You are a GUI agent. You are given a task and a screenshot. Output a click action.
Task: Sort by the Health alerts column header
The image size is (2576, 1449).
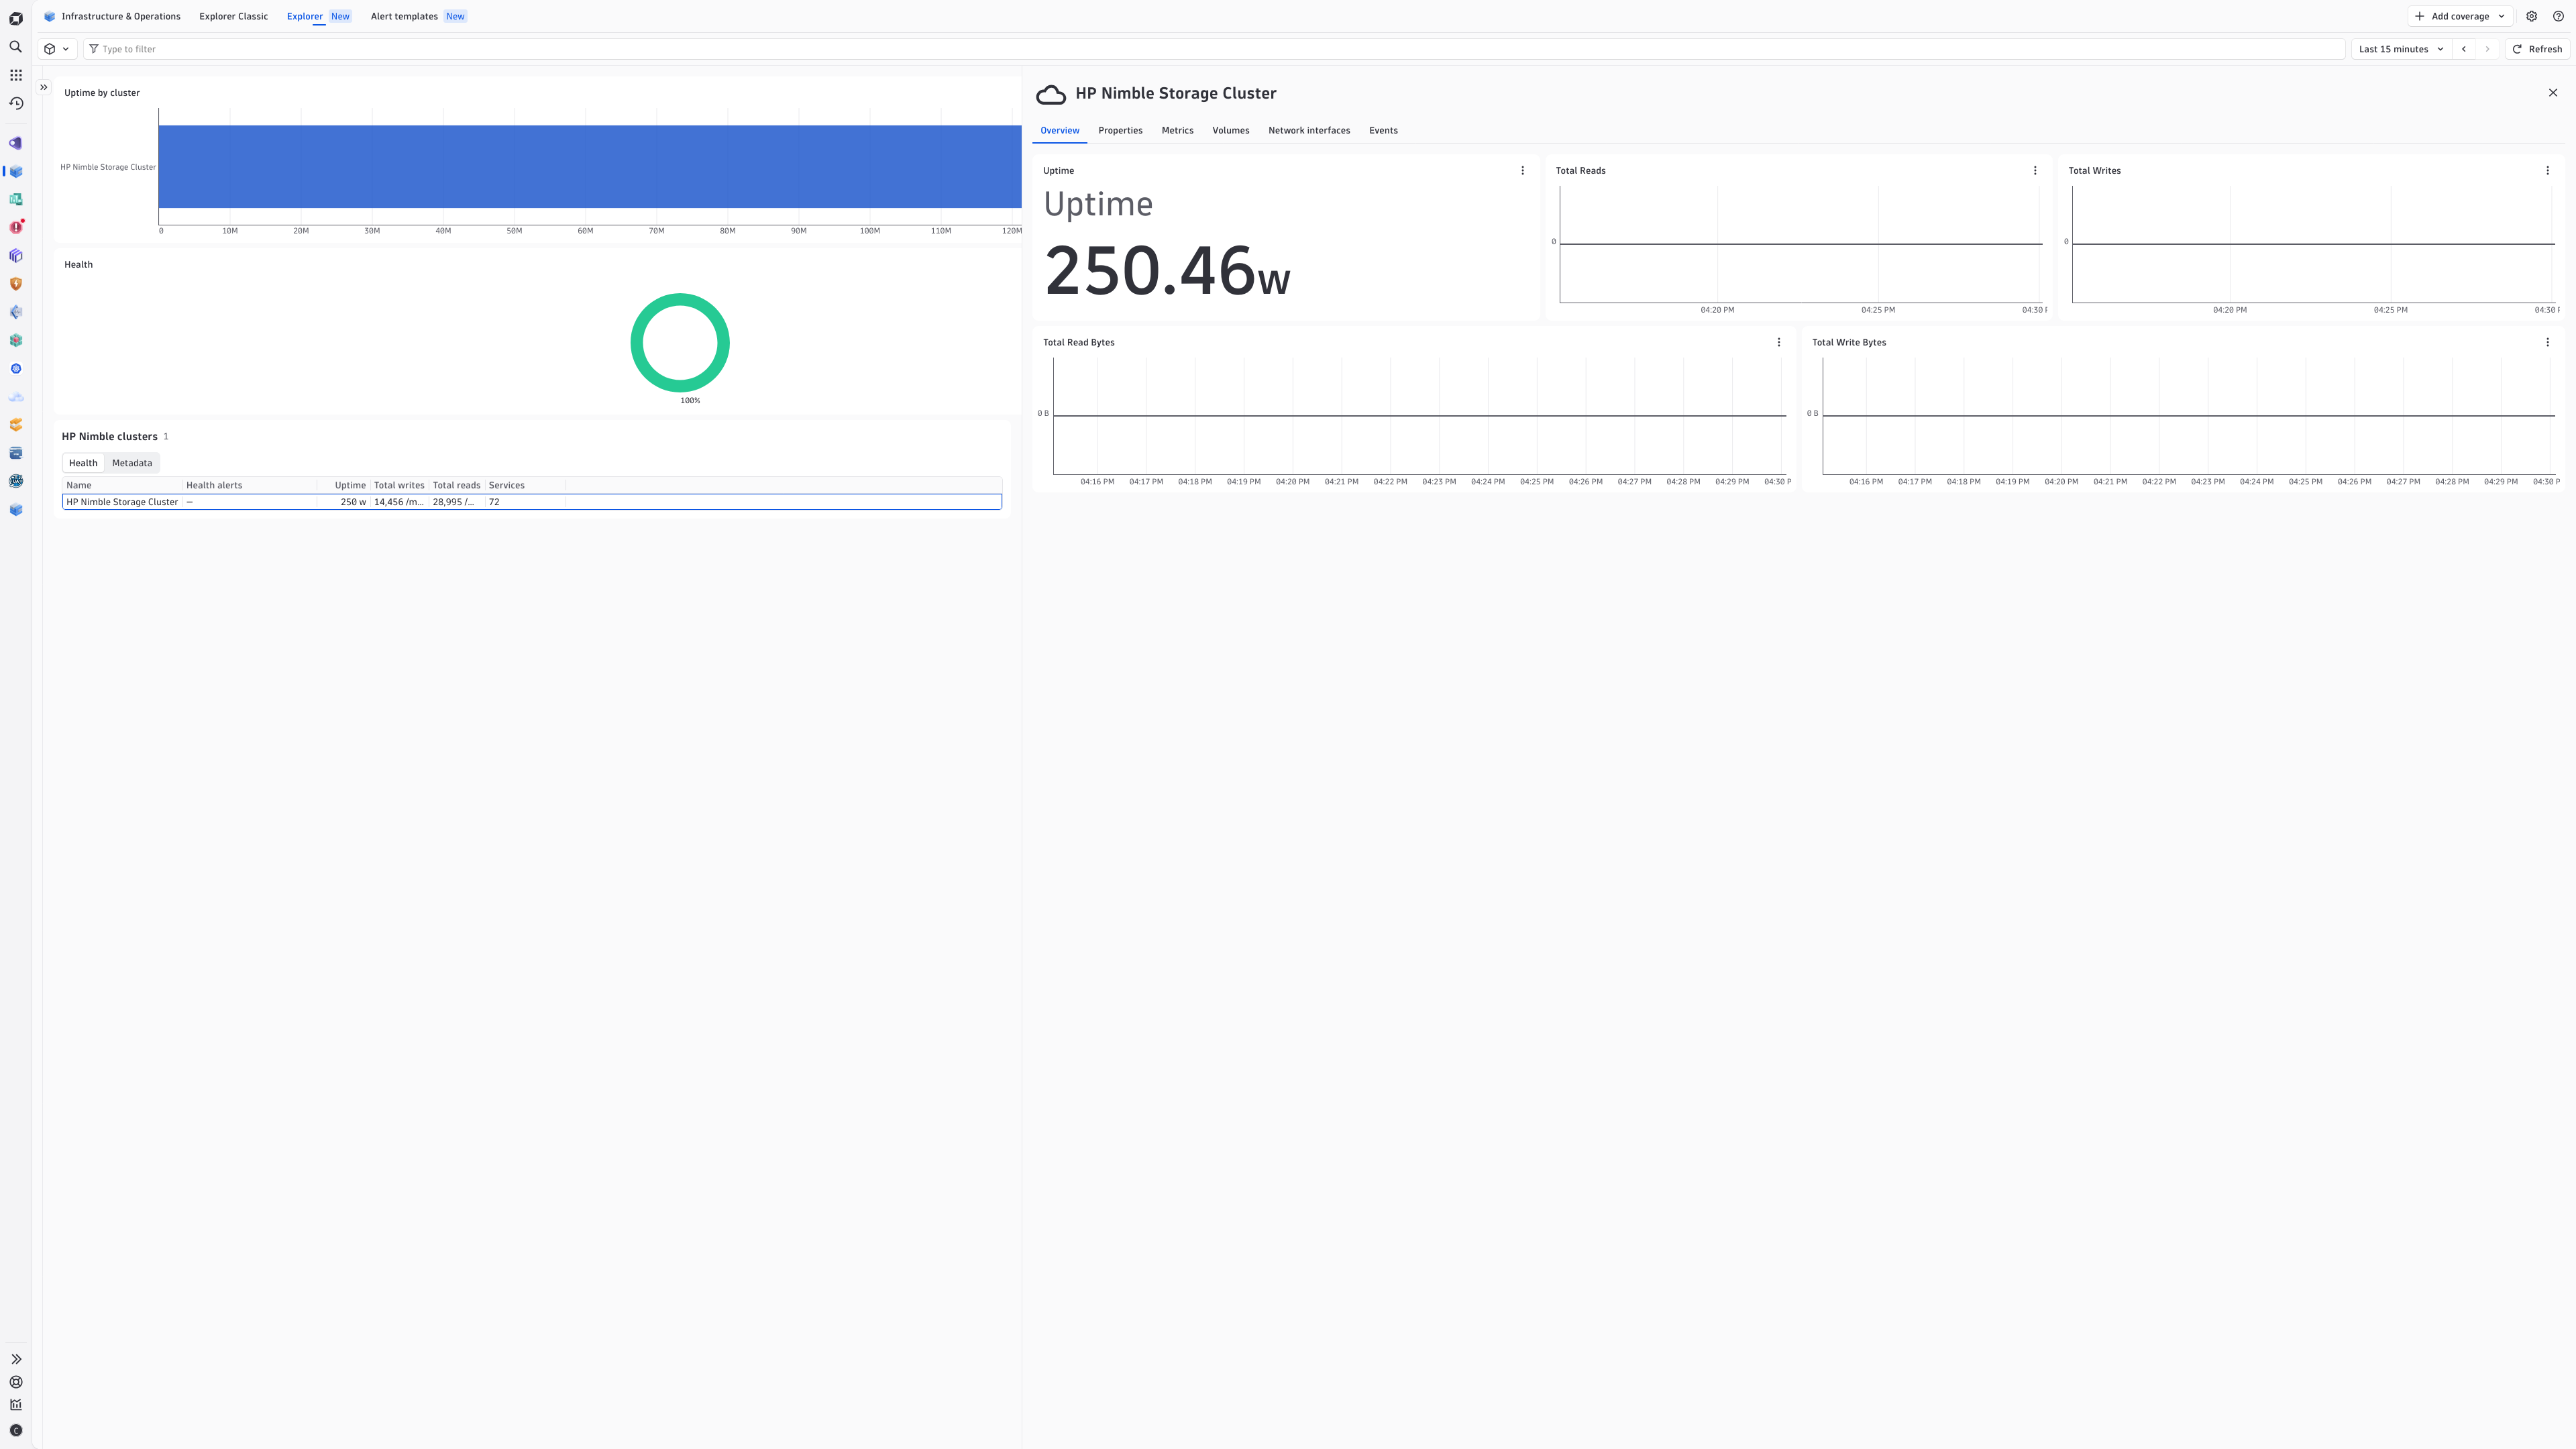[x=249, y=485]
